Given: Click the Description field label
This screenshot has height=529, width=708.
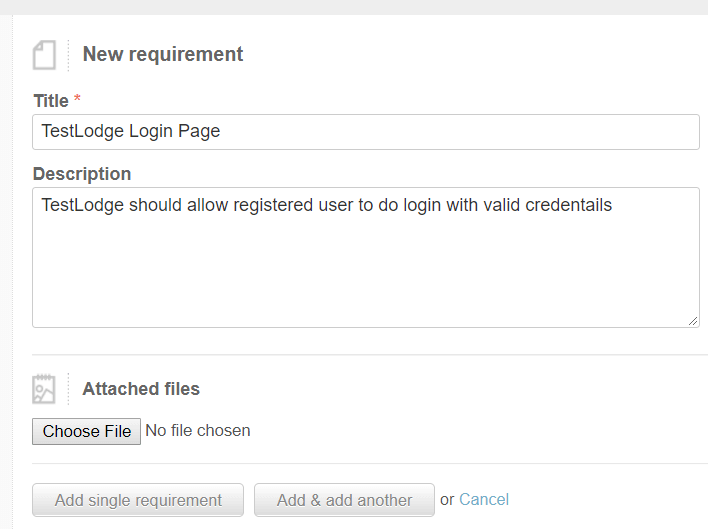Looking at the screenshot, I should tap(82, 174).
